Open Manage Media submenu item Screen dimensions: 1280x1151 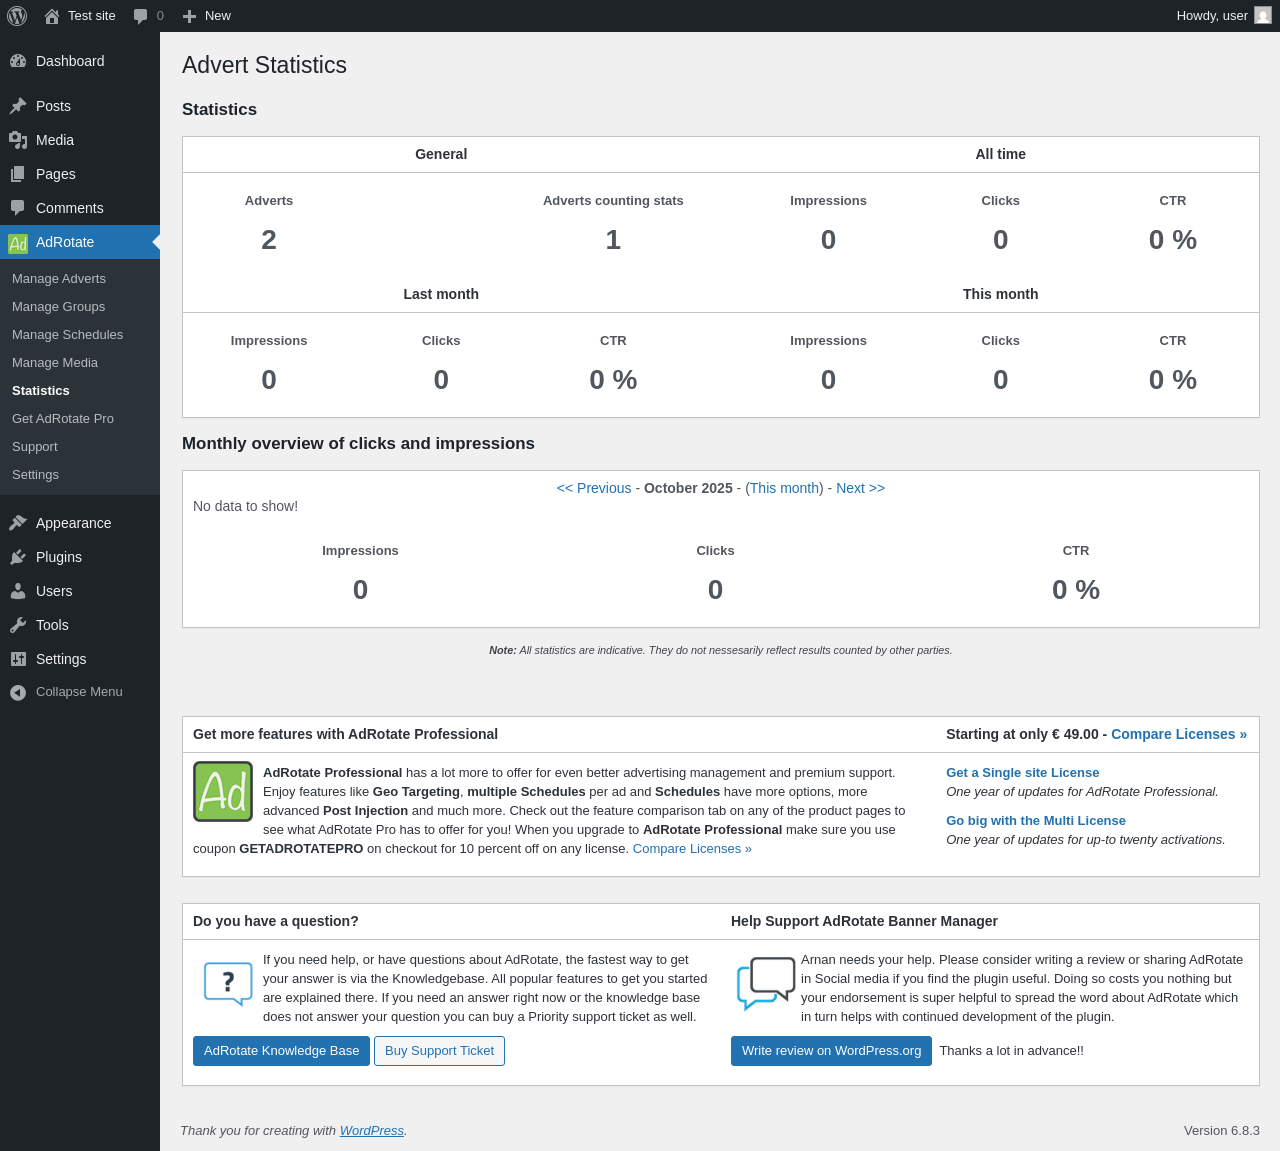pos(55,363)
